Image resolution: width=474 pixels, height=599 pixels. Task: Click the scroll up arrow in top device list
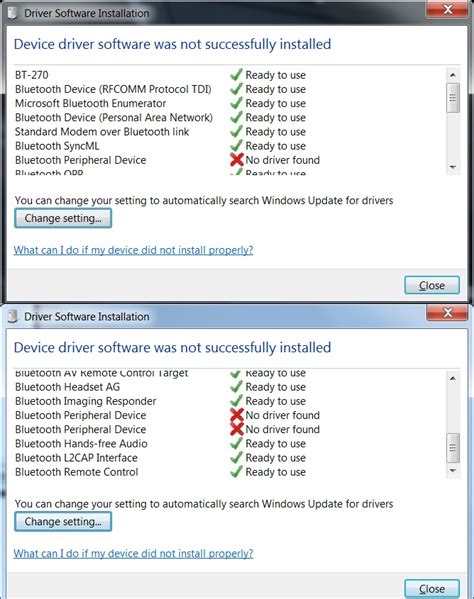point(453,75)
